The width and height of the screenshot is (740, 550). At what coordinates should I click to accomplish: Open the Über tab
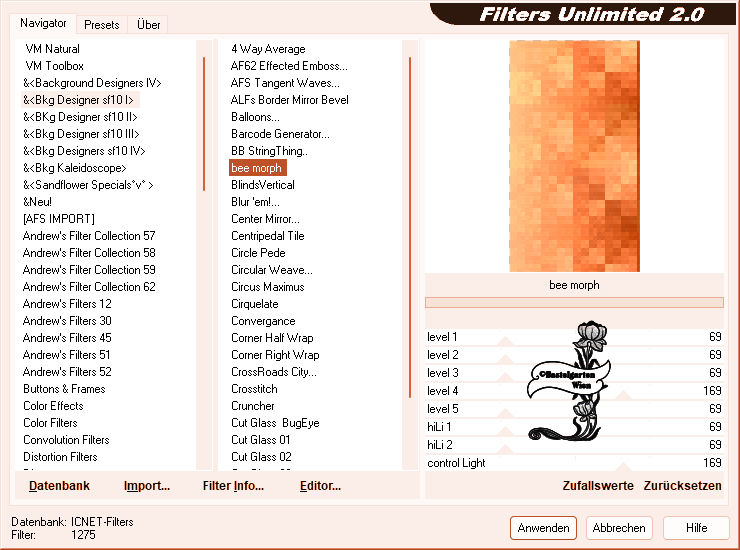coord(148,25)
